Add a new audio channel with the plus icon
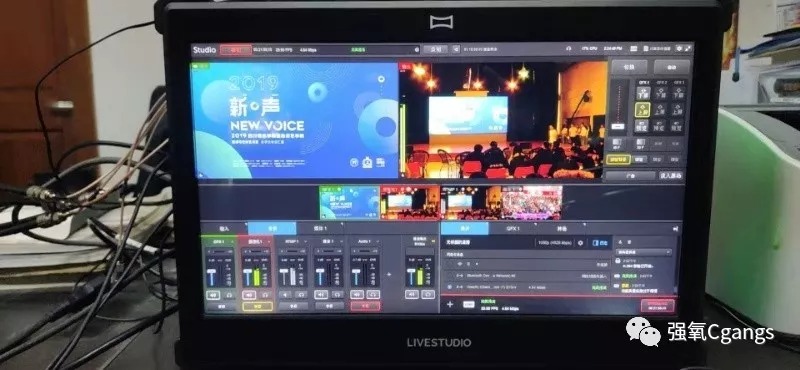The height and width of the screenshot is (370, 800). [x=389, y=275]
